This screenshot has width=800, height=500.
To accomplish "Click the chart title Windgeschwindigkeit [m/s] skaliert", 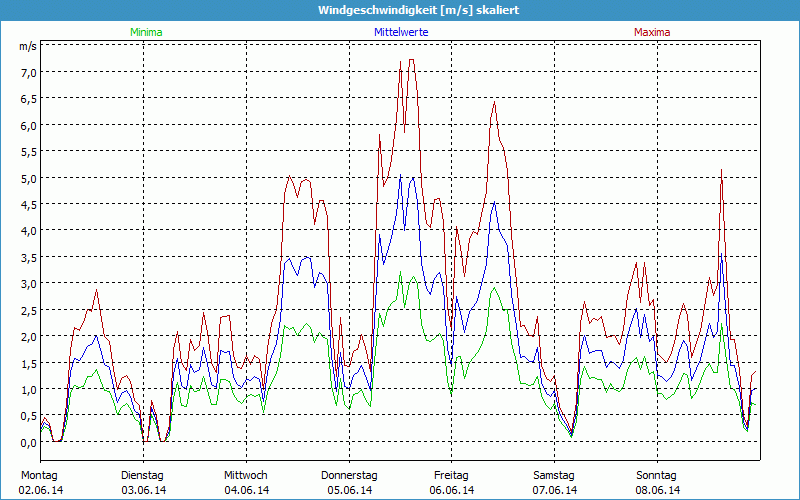I will tap(418, 10).
